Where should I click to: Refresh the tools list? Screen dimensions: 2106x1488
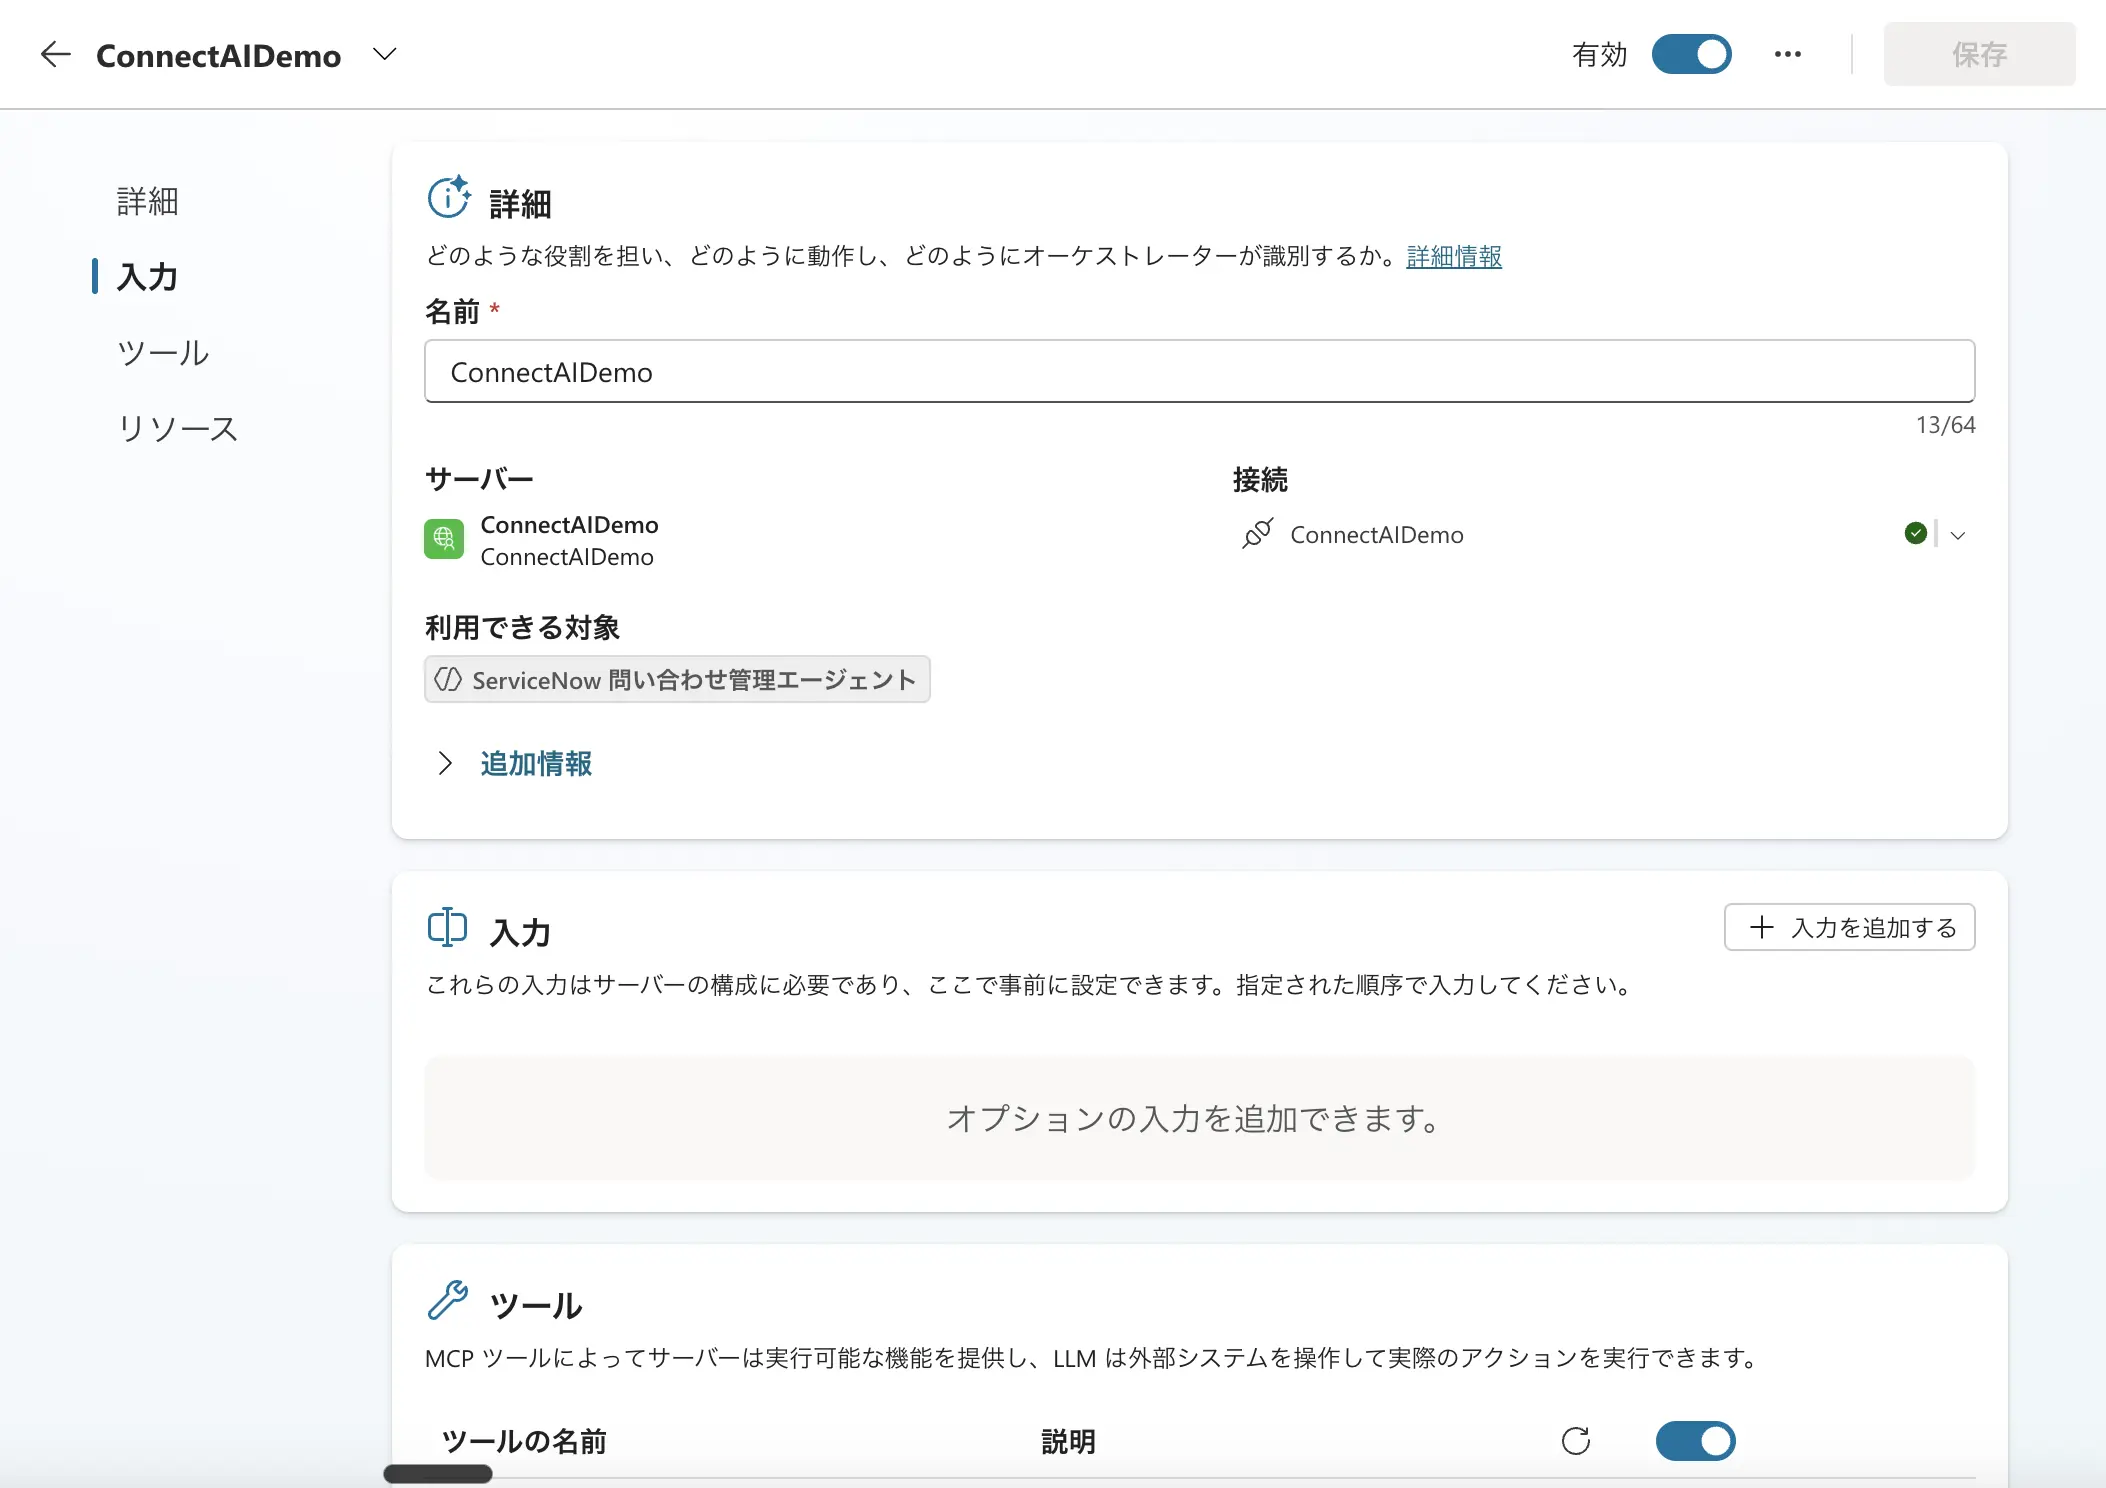1576,1441
